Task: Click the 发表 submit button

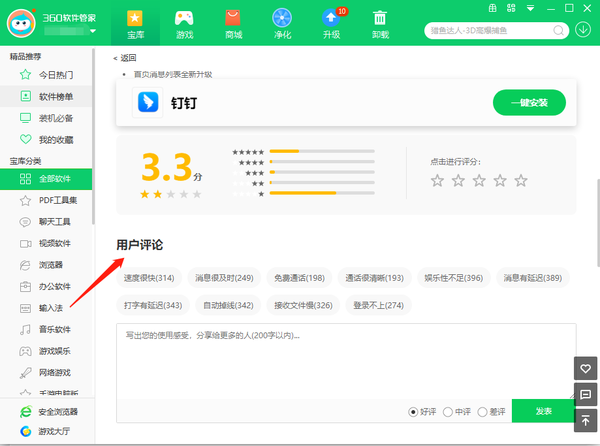Action: [543, 412]
